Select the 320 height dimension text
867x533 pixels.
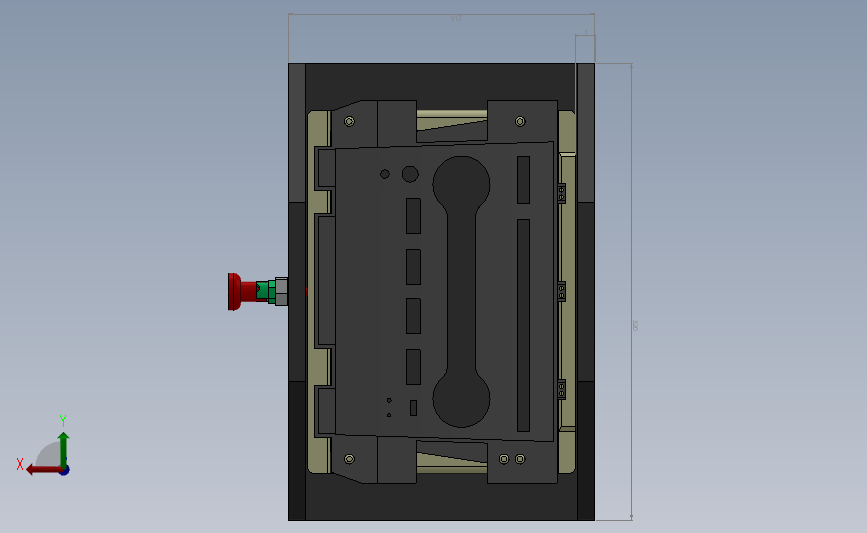635,325
